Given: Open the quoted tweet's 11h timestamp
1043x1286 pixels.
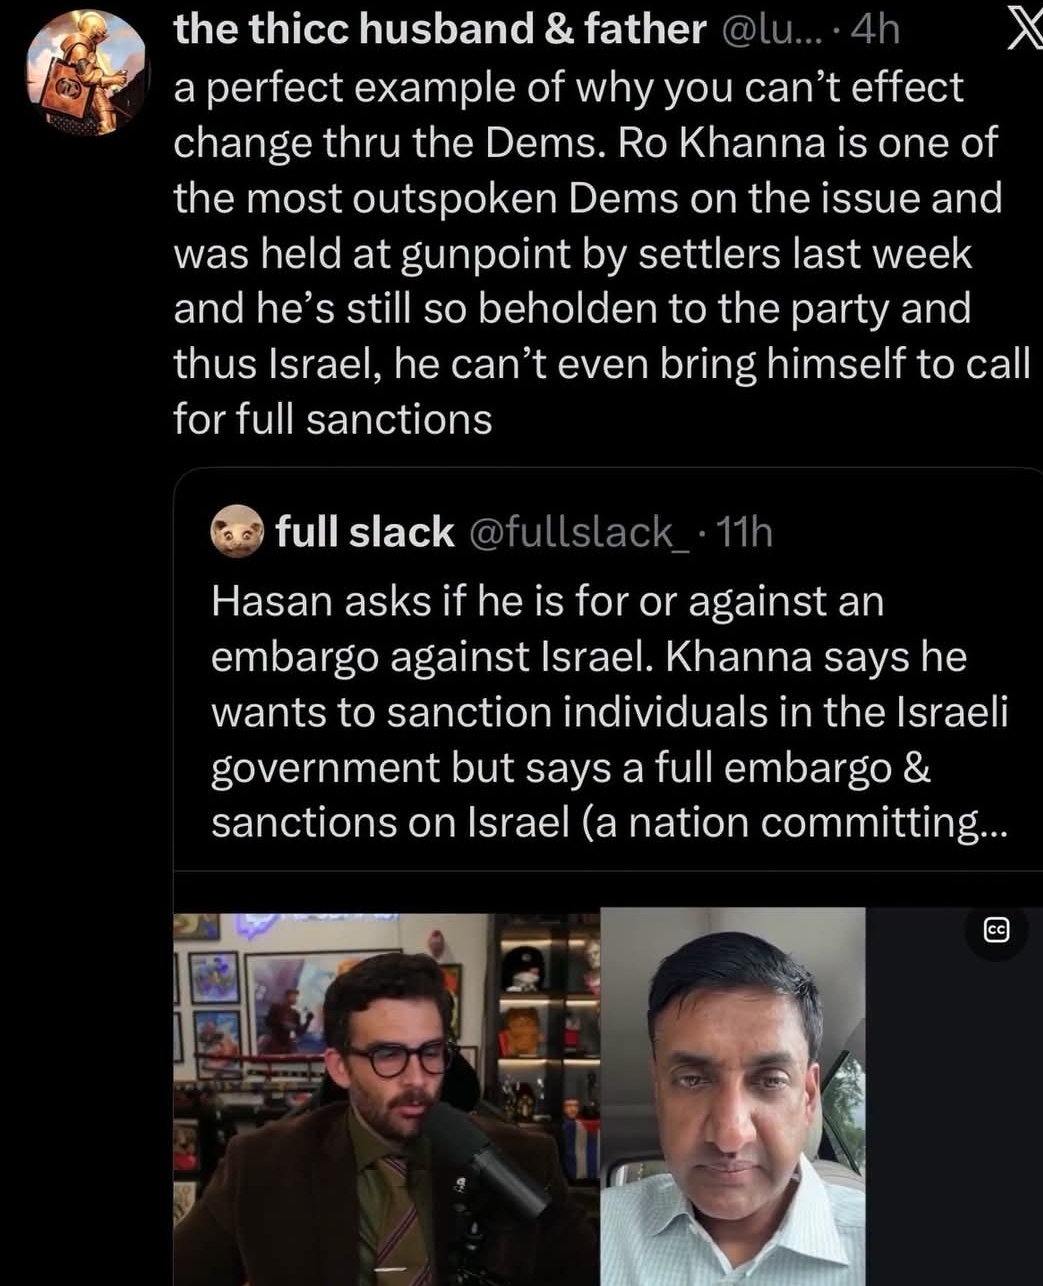Looking at the screenshot, I should [744, 532].
